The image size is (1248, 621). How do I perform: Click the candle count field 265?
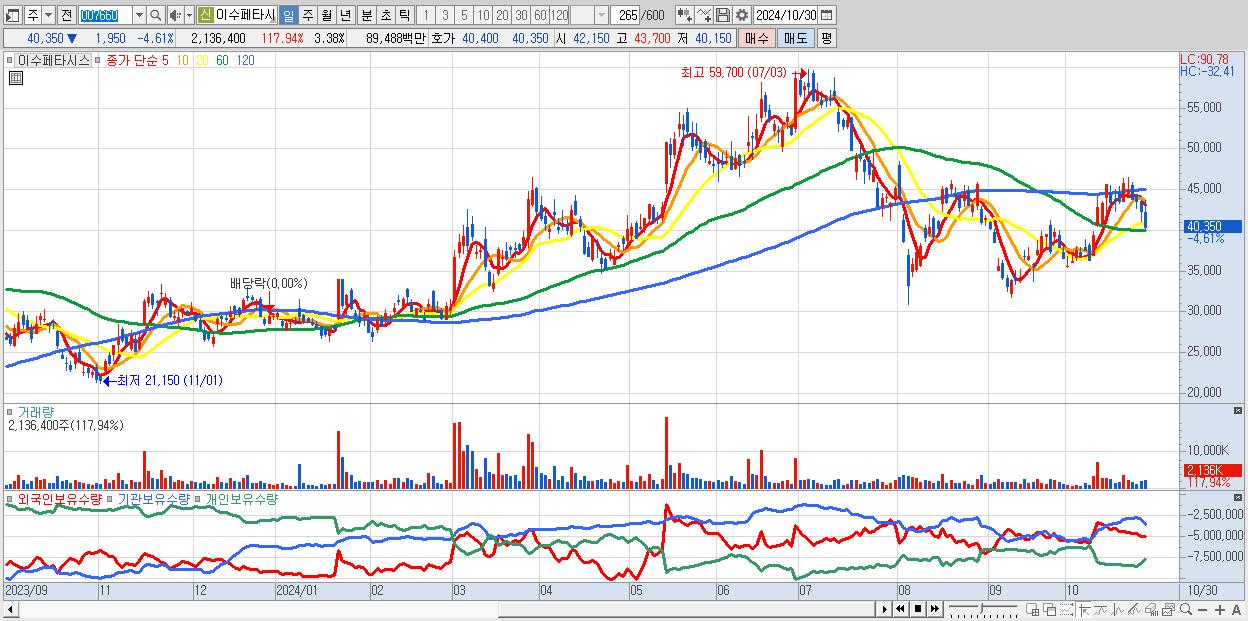point(626,15)
